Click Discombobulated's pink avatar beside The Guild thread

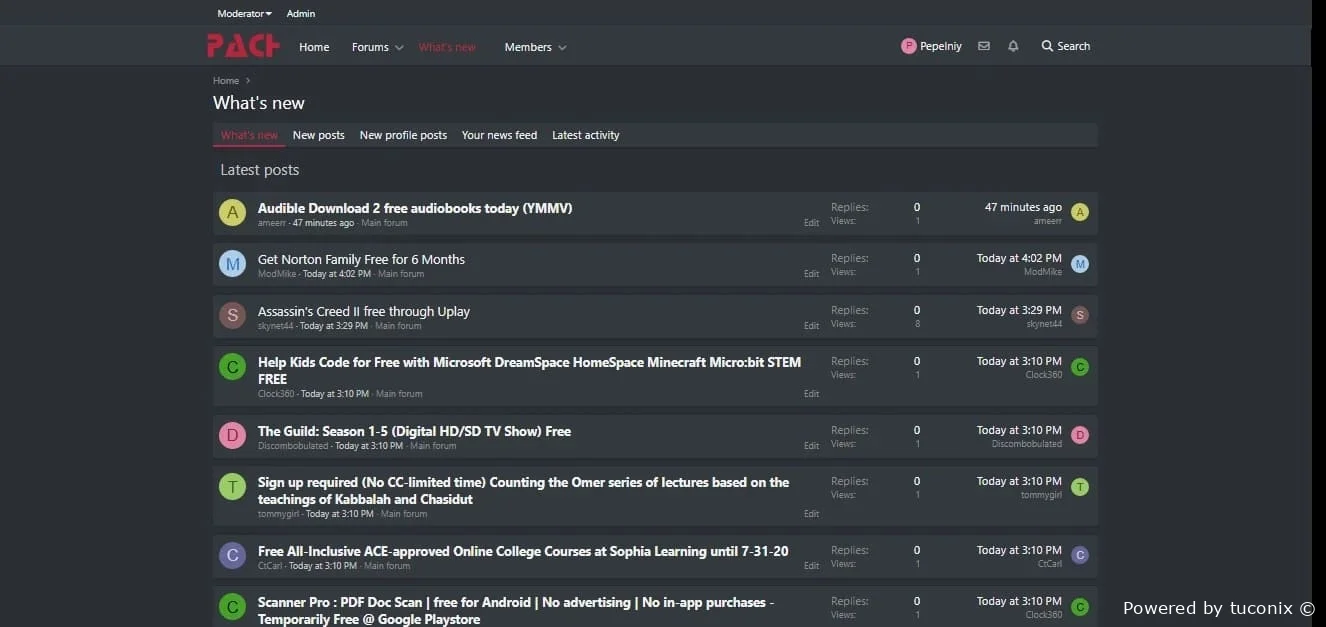[232, 436]
